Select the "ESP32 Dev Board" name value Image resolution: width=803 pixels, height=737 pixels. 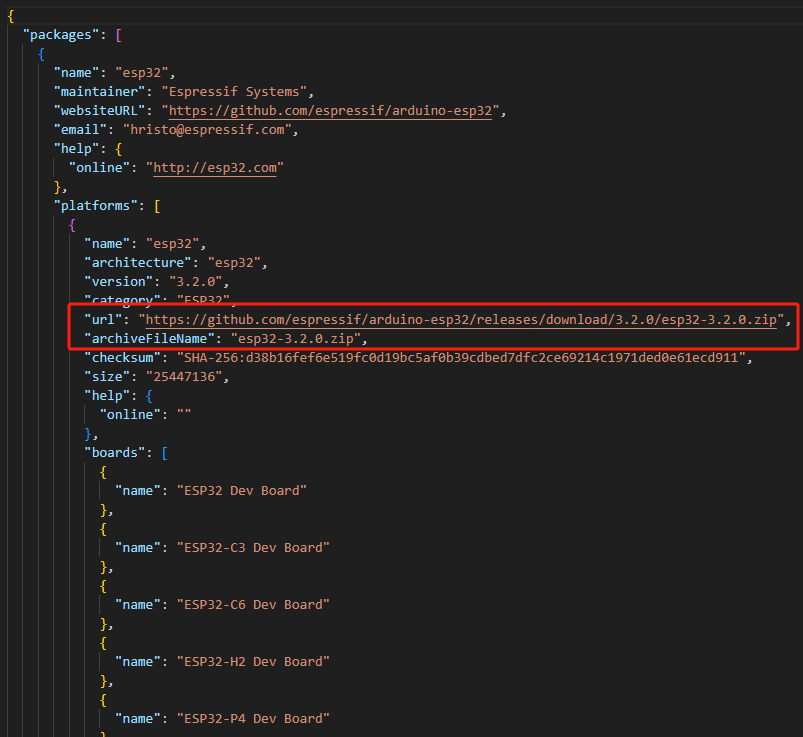[242, 491]
